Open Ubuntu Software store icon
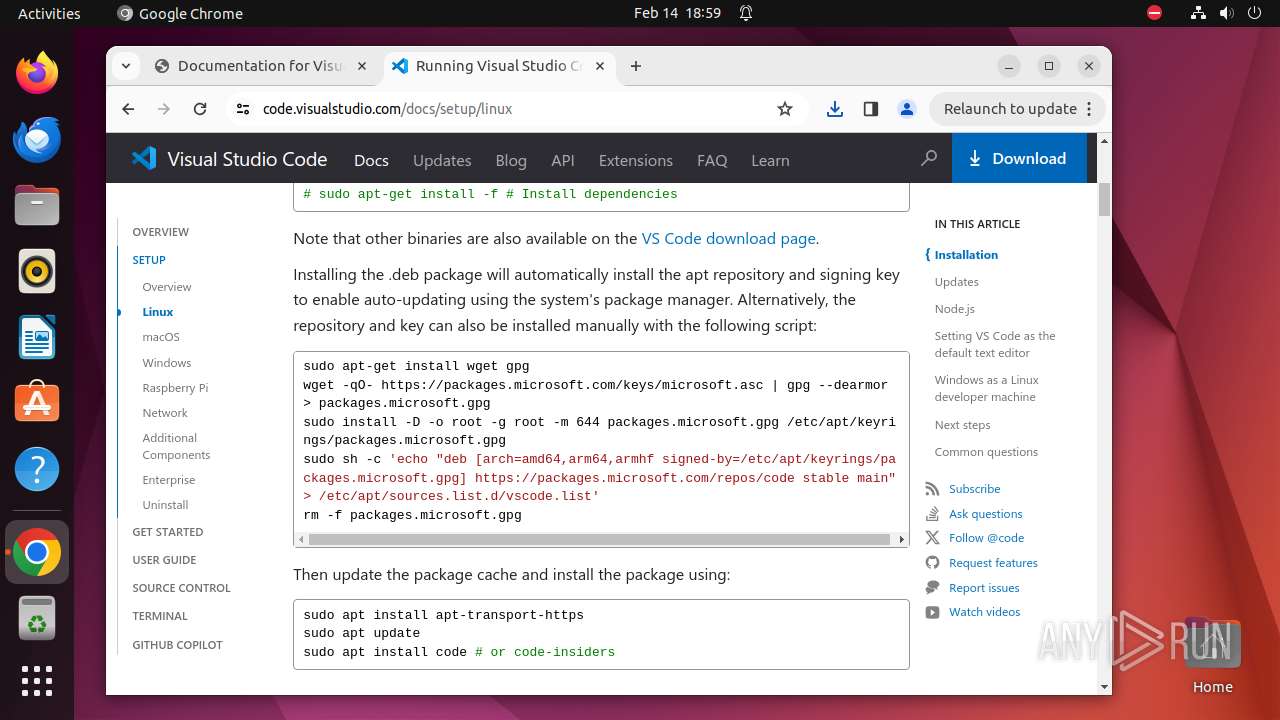The width and height of the screenshot is (1280, 720). tap(37, 403)
